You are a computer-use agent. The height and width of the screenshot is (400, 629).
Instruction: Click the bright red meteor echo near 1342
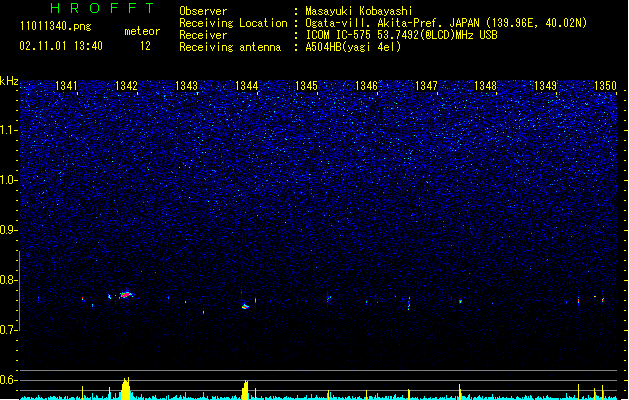[126, 294]
